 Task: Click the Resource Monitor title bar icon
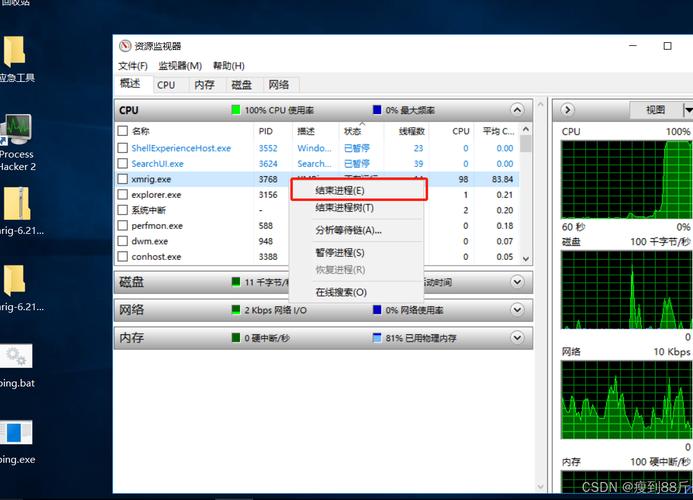coord(125,46)
